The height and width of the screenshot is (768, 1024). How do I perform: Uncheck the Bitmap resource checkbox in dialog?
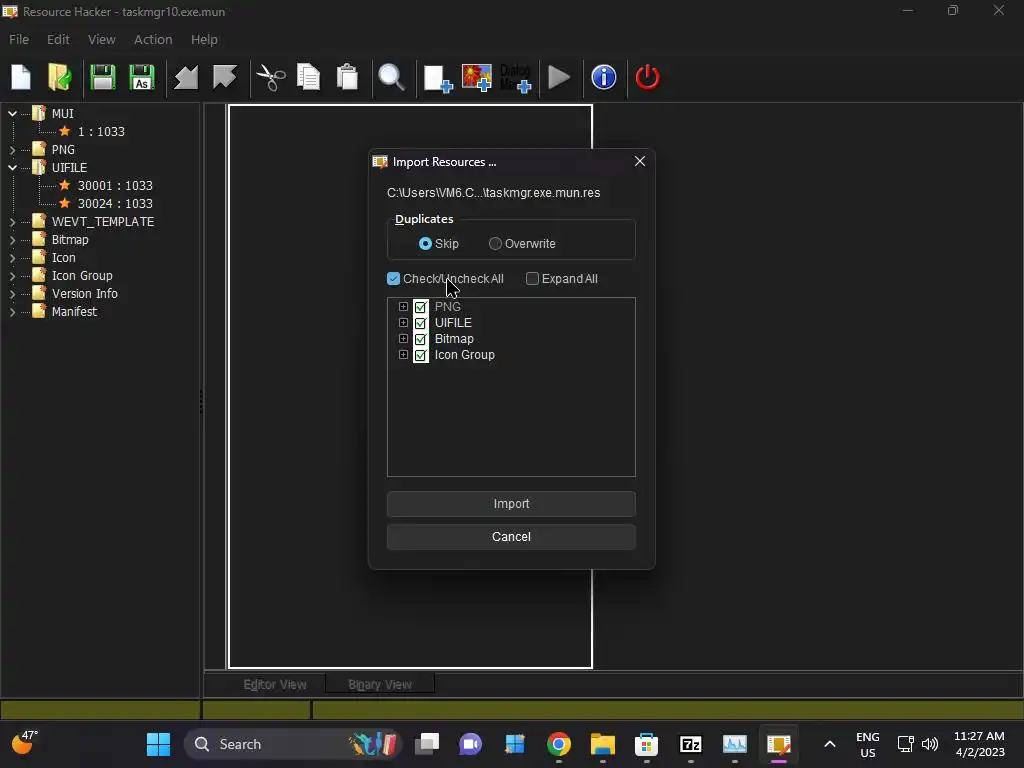click(421, 339)
